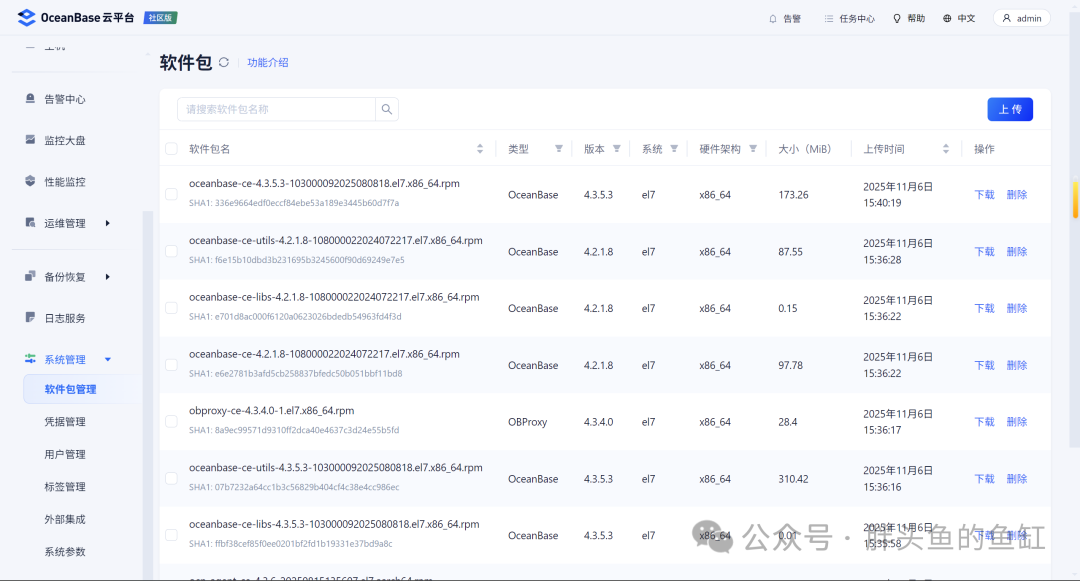Click the 系统管理 sidebar icon
This screenshot has width=1080, height=581.
click(x=30, y=359)
